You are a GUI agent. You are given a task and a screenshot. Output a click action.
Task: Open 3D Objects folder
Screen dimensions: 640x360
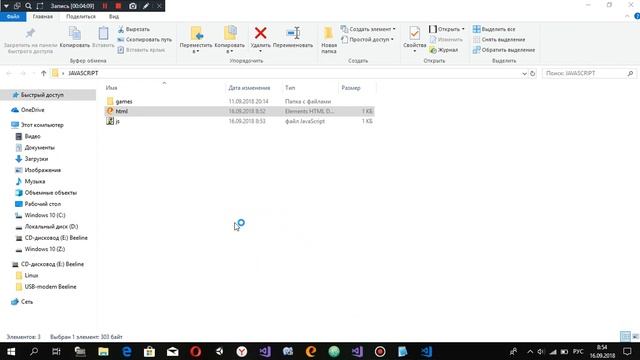point(51,193)
